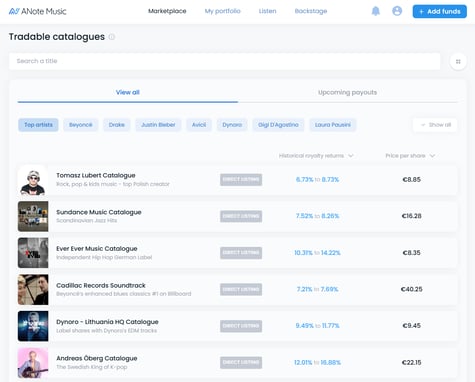Expand filters with Show all
This screenshot has width=475, height=382.
click(x=435, y=125)
